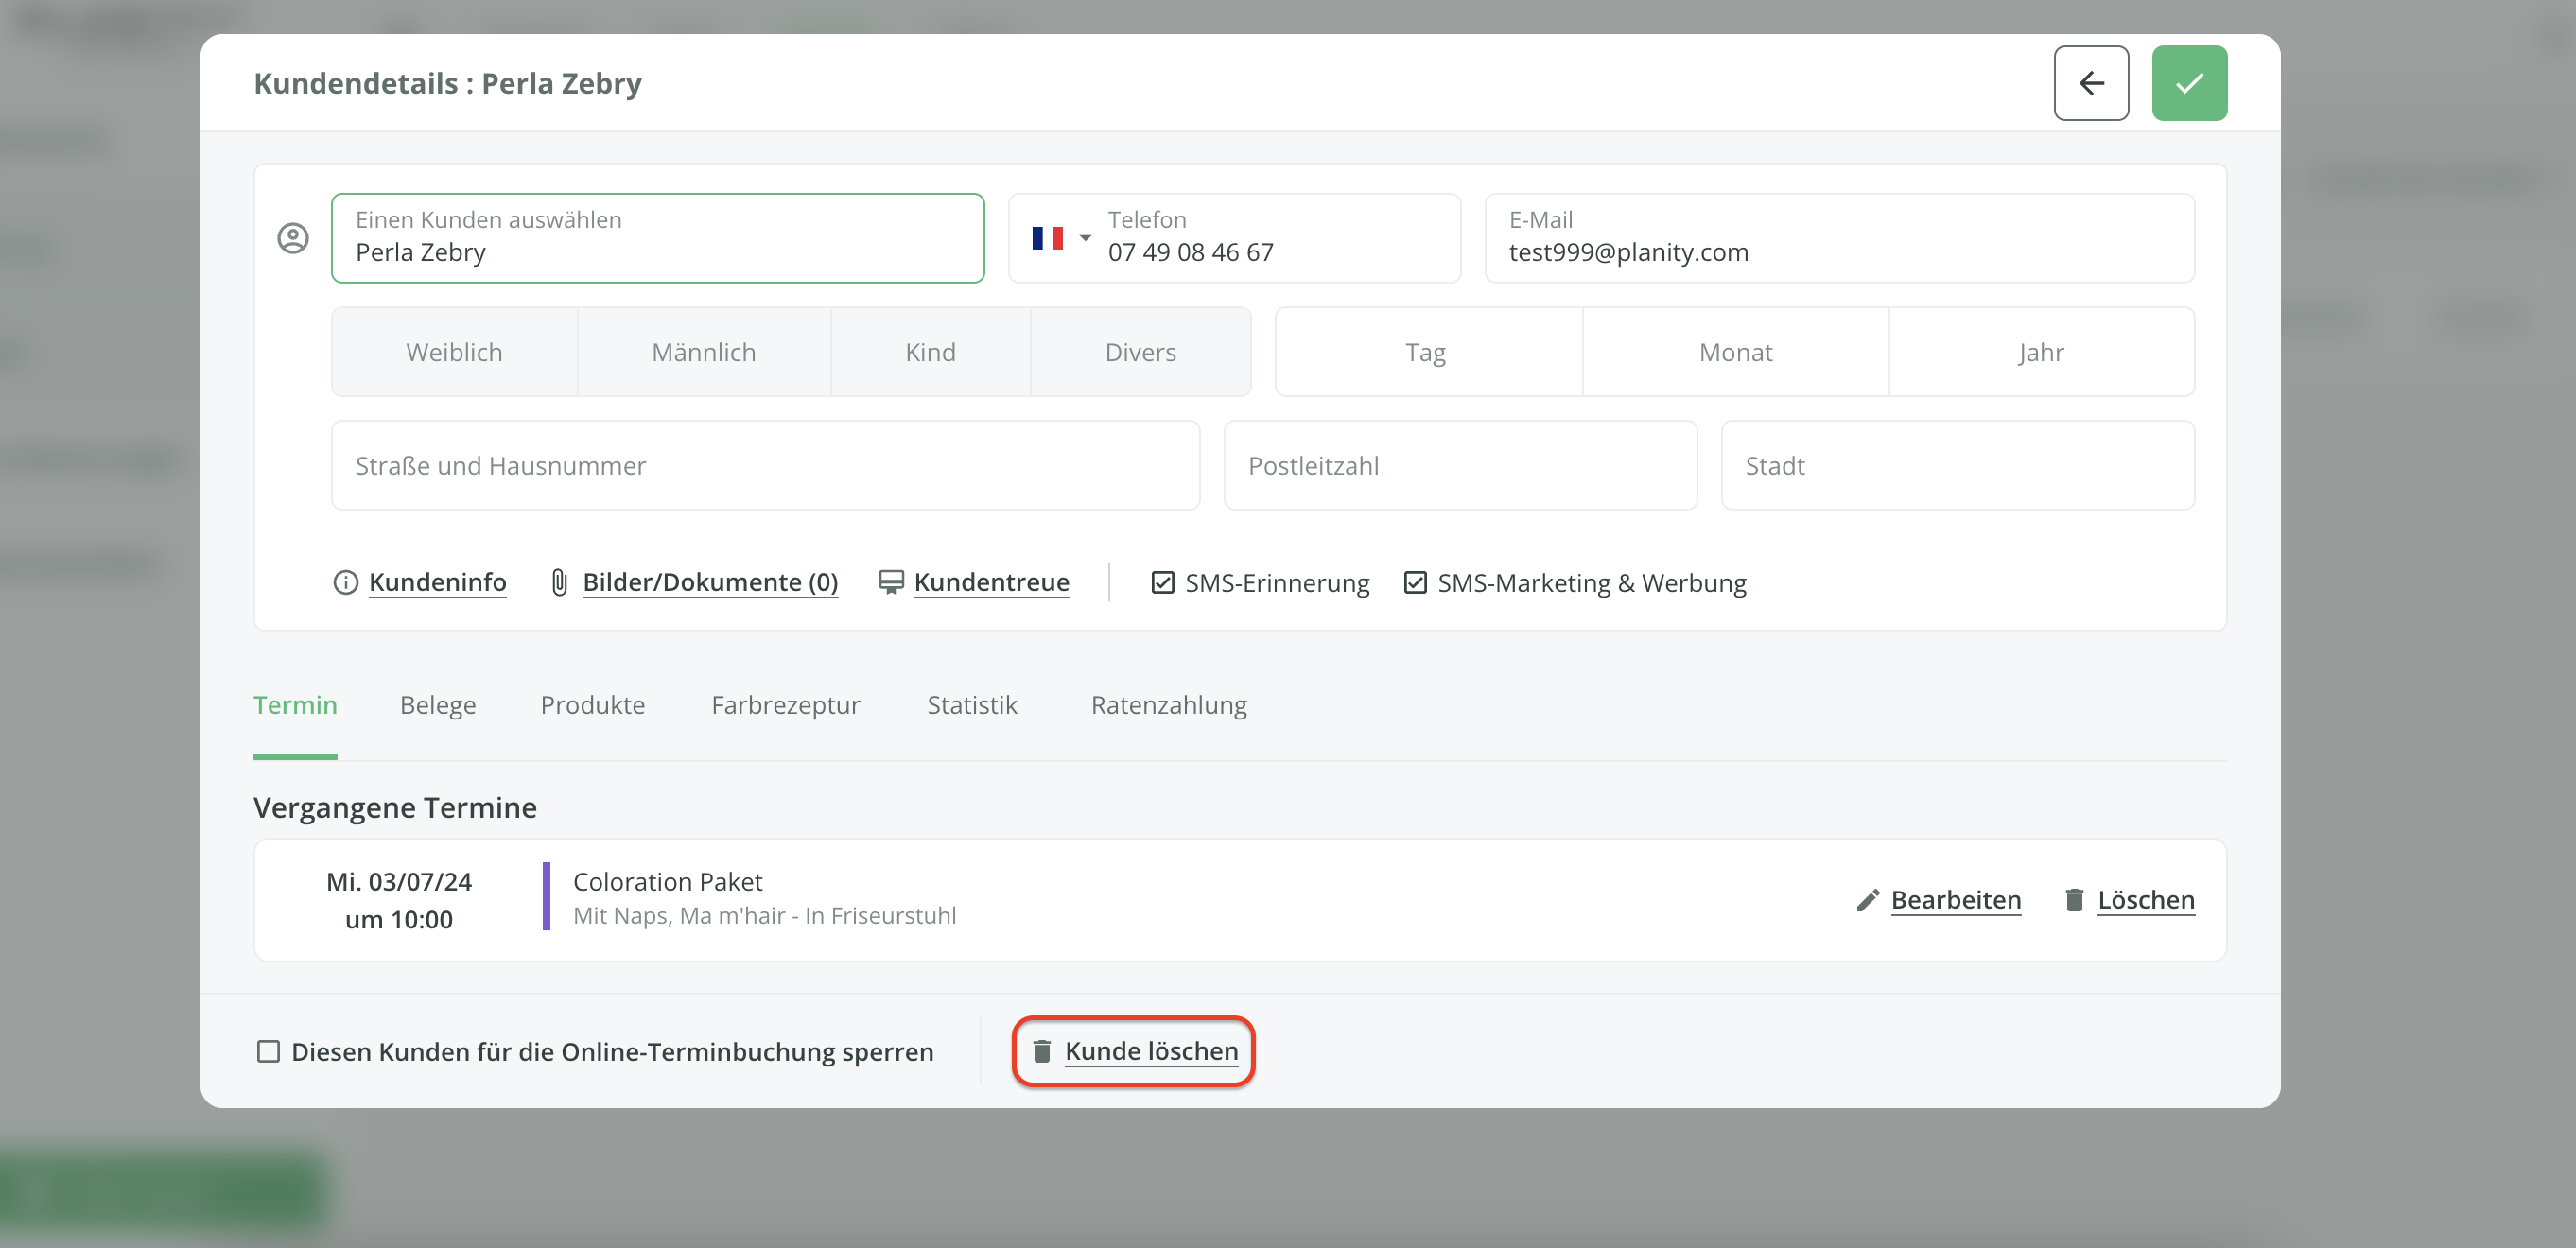Click the green checkmark confirm button
The image size is (2576, 1248).
pyautogui.click(x=2188, y=83)
